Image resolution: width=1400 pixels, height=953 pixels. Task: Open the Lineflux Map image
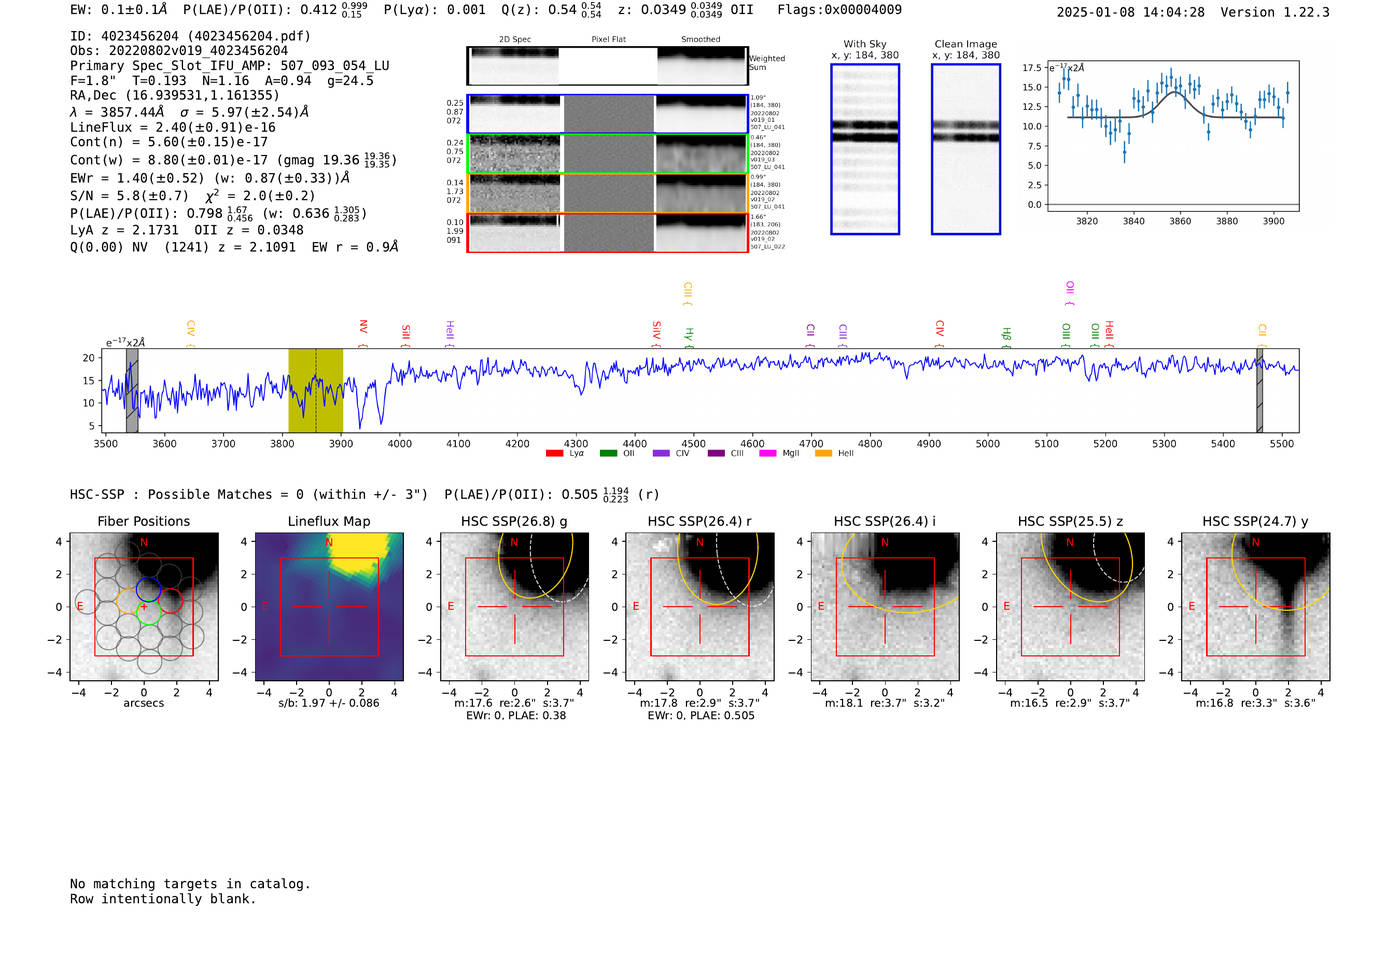[329, 607]
